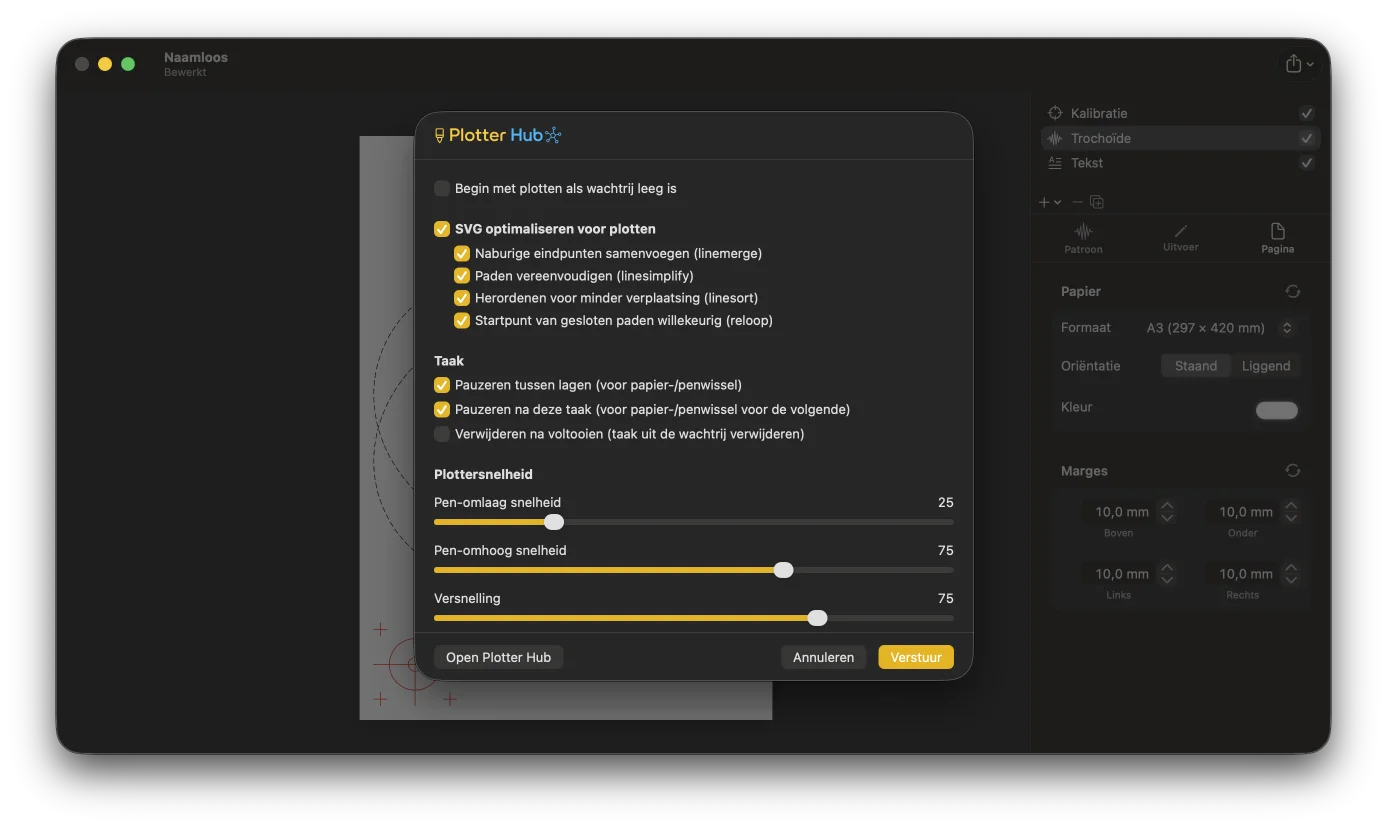Click the Open Plotter Hub button
Viewport: 1387px width, 828px height.
498,657
